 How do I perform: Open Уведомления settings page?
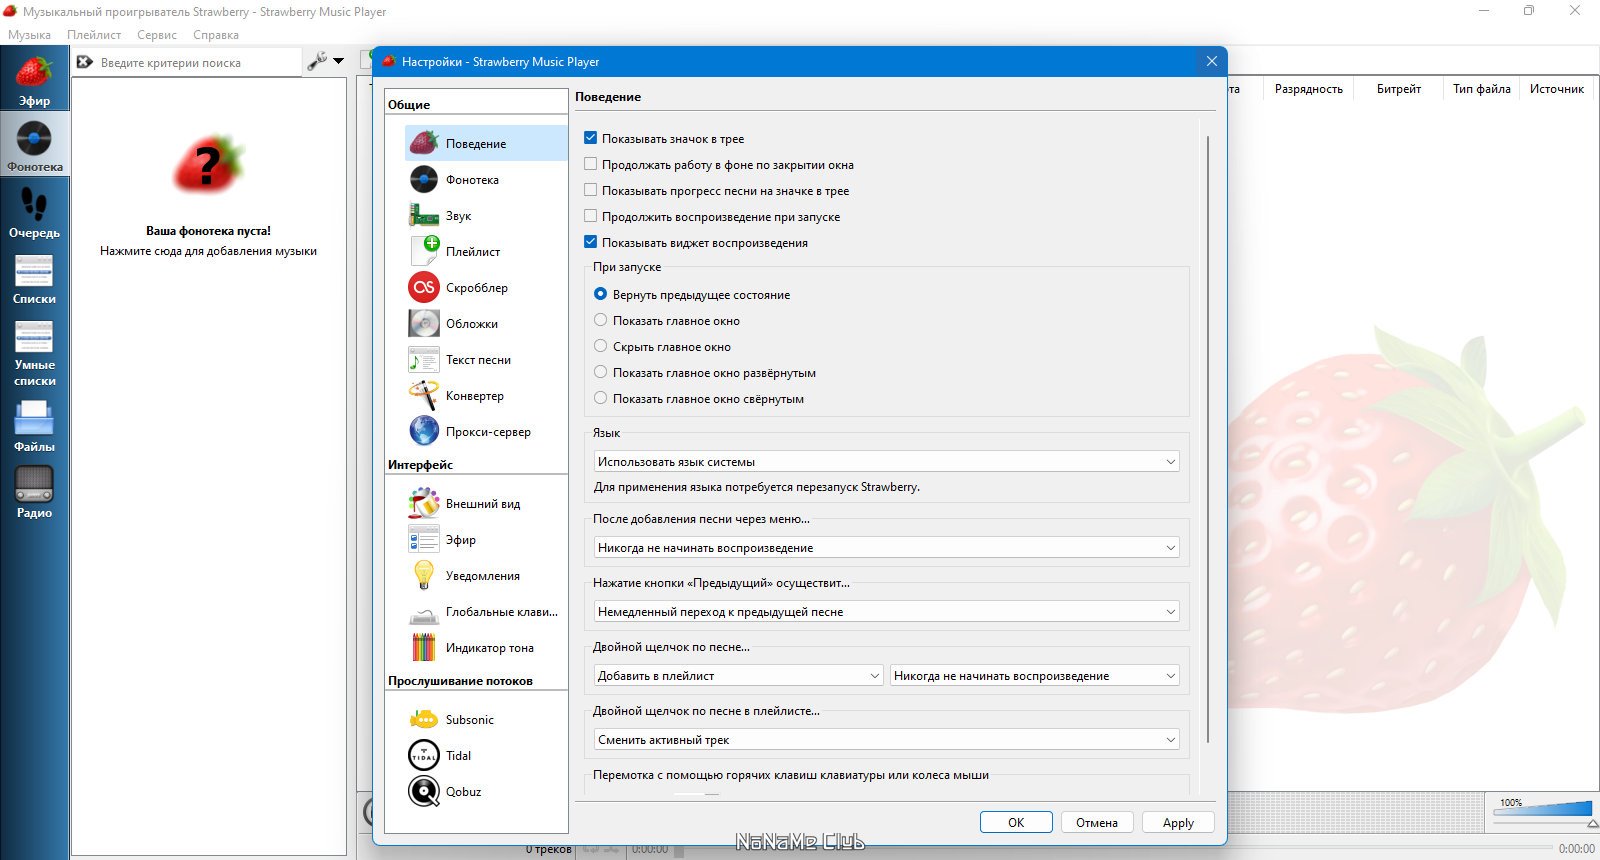pos(486,575)
